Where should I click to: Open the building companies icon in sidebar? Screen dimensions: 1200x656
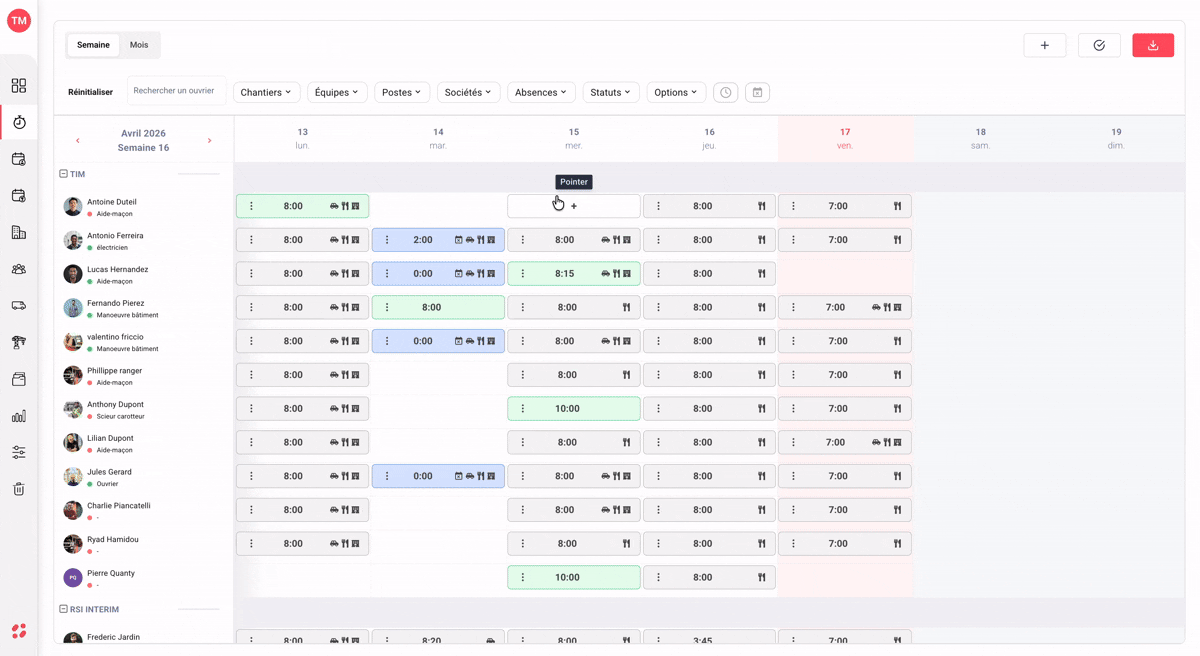tap(19, 233)
